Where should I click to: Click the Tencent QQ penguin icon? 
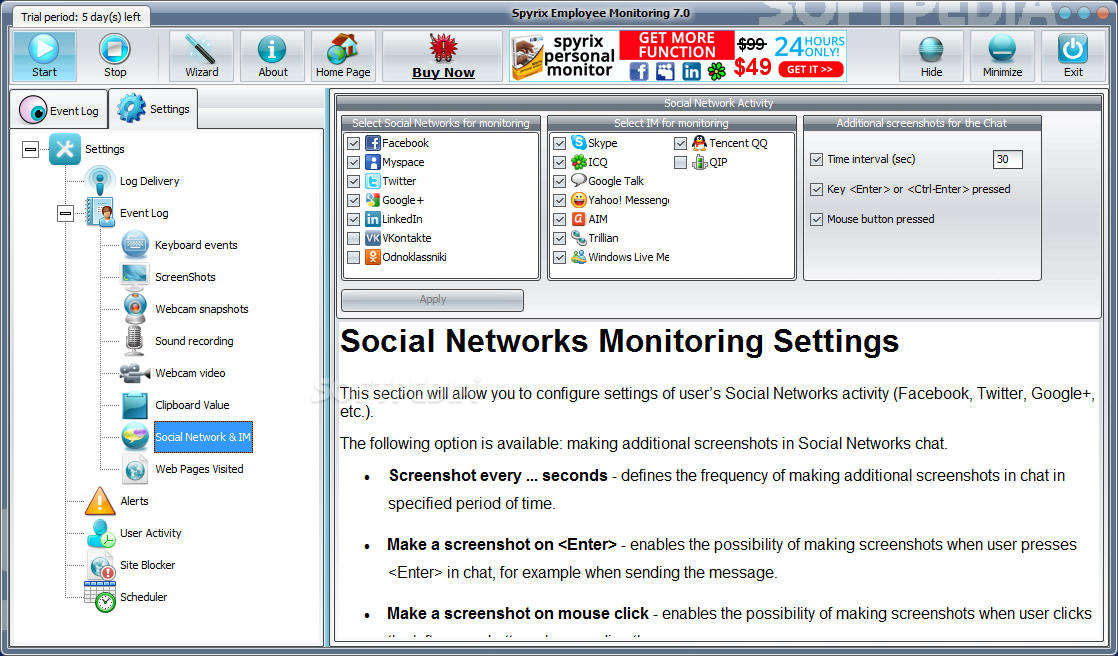click(x=699, y=143)
